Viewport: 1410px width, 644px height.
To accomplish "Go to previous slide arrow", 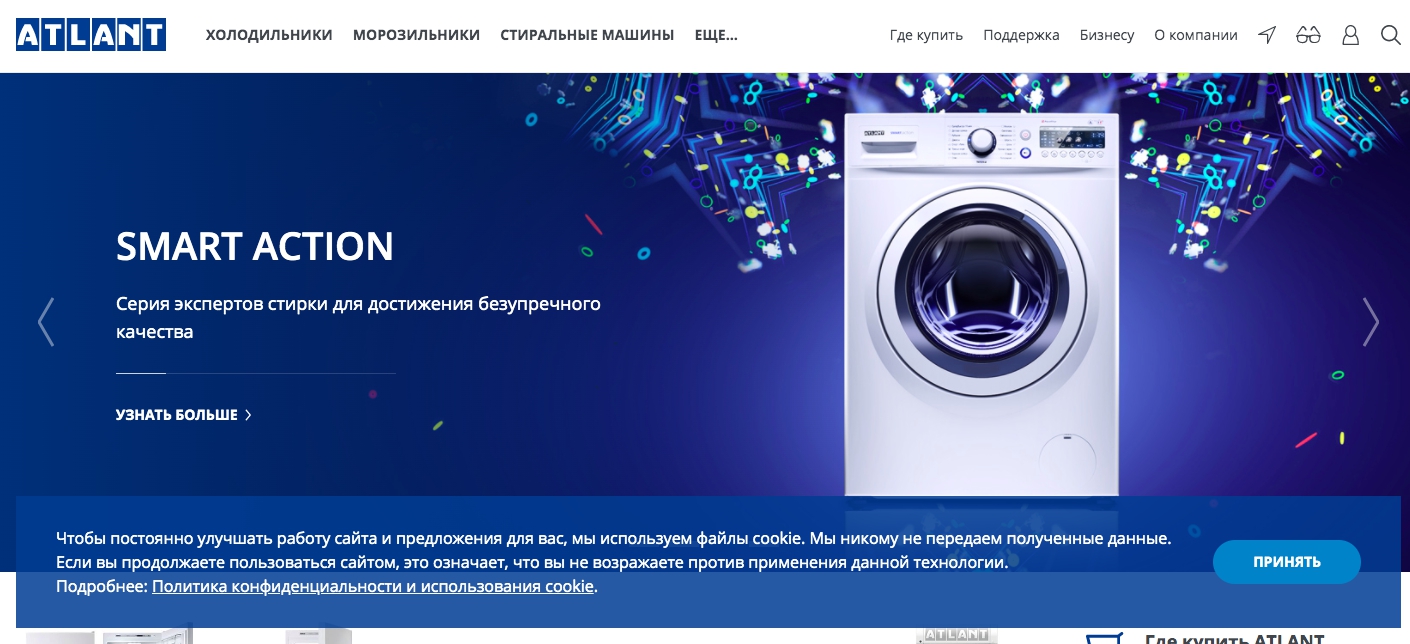I will click(x=45, y=322).
